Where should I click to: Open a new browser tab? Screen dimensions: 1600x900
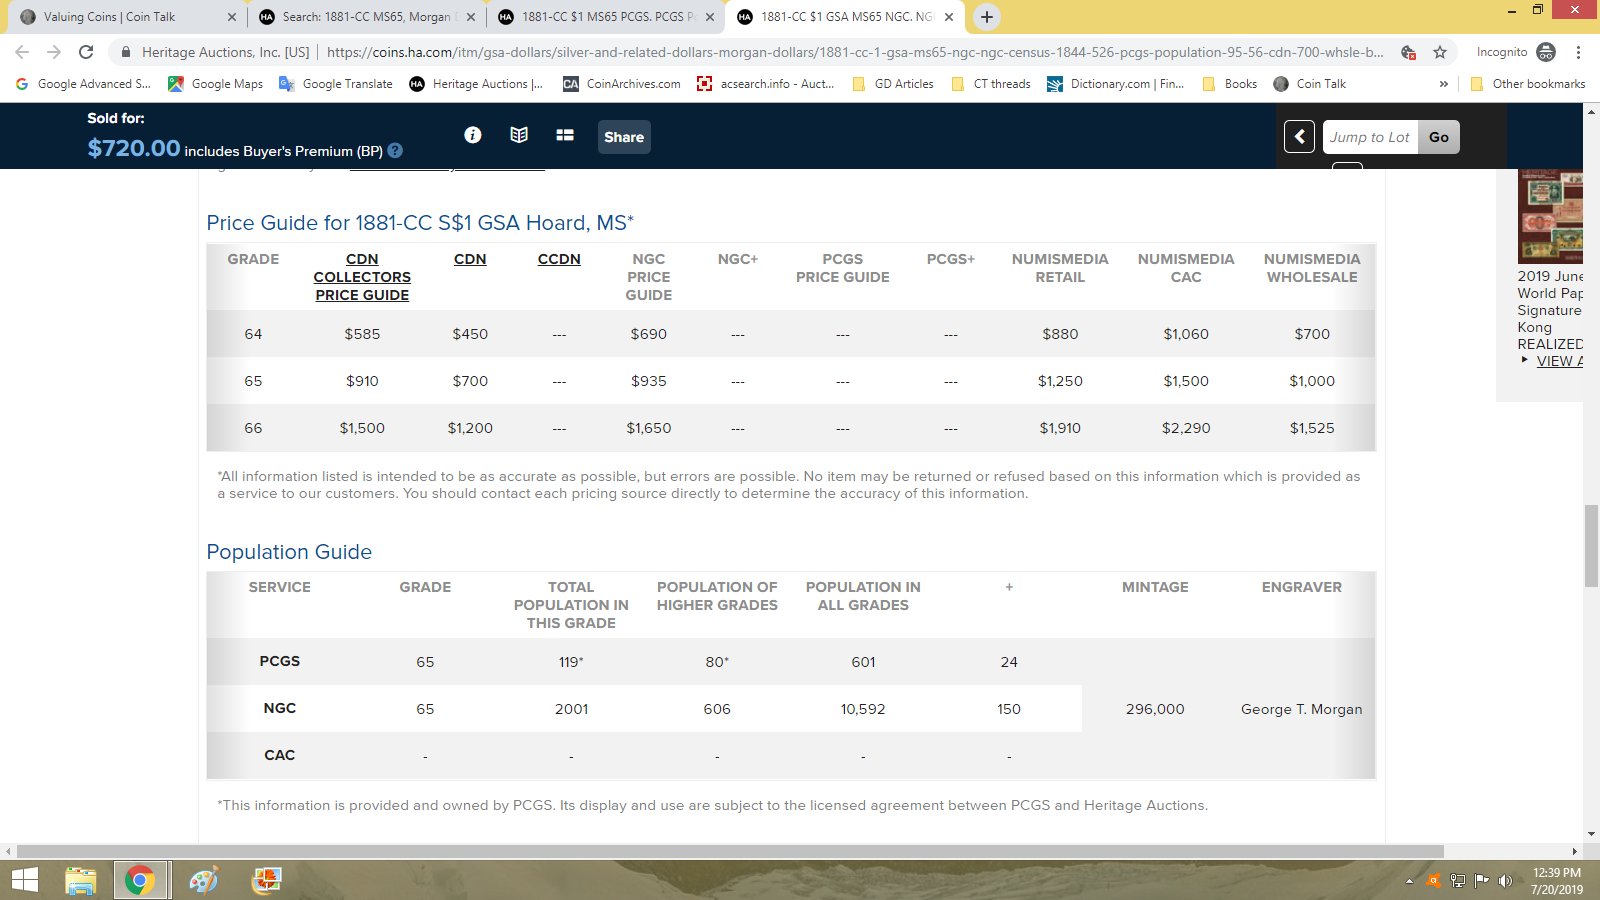click(986, 17)
